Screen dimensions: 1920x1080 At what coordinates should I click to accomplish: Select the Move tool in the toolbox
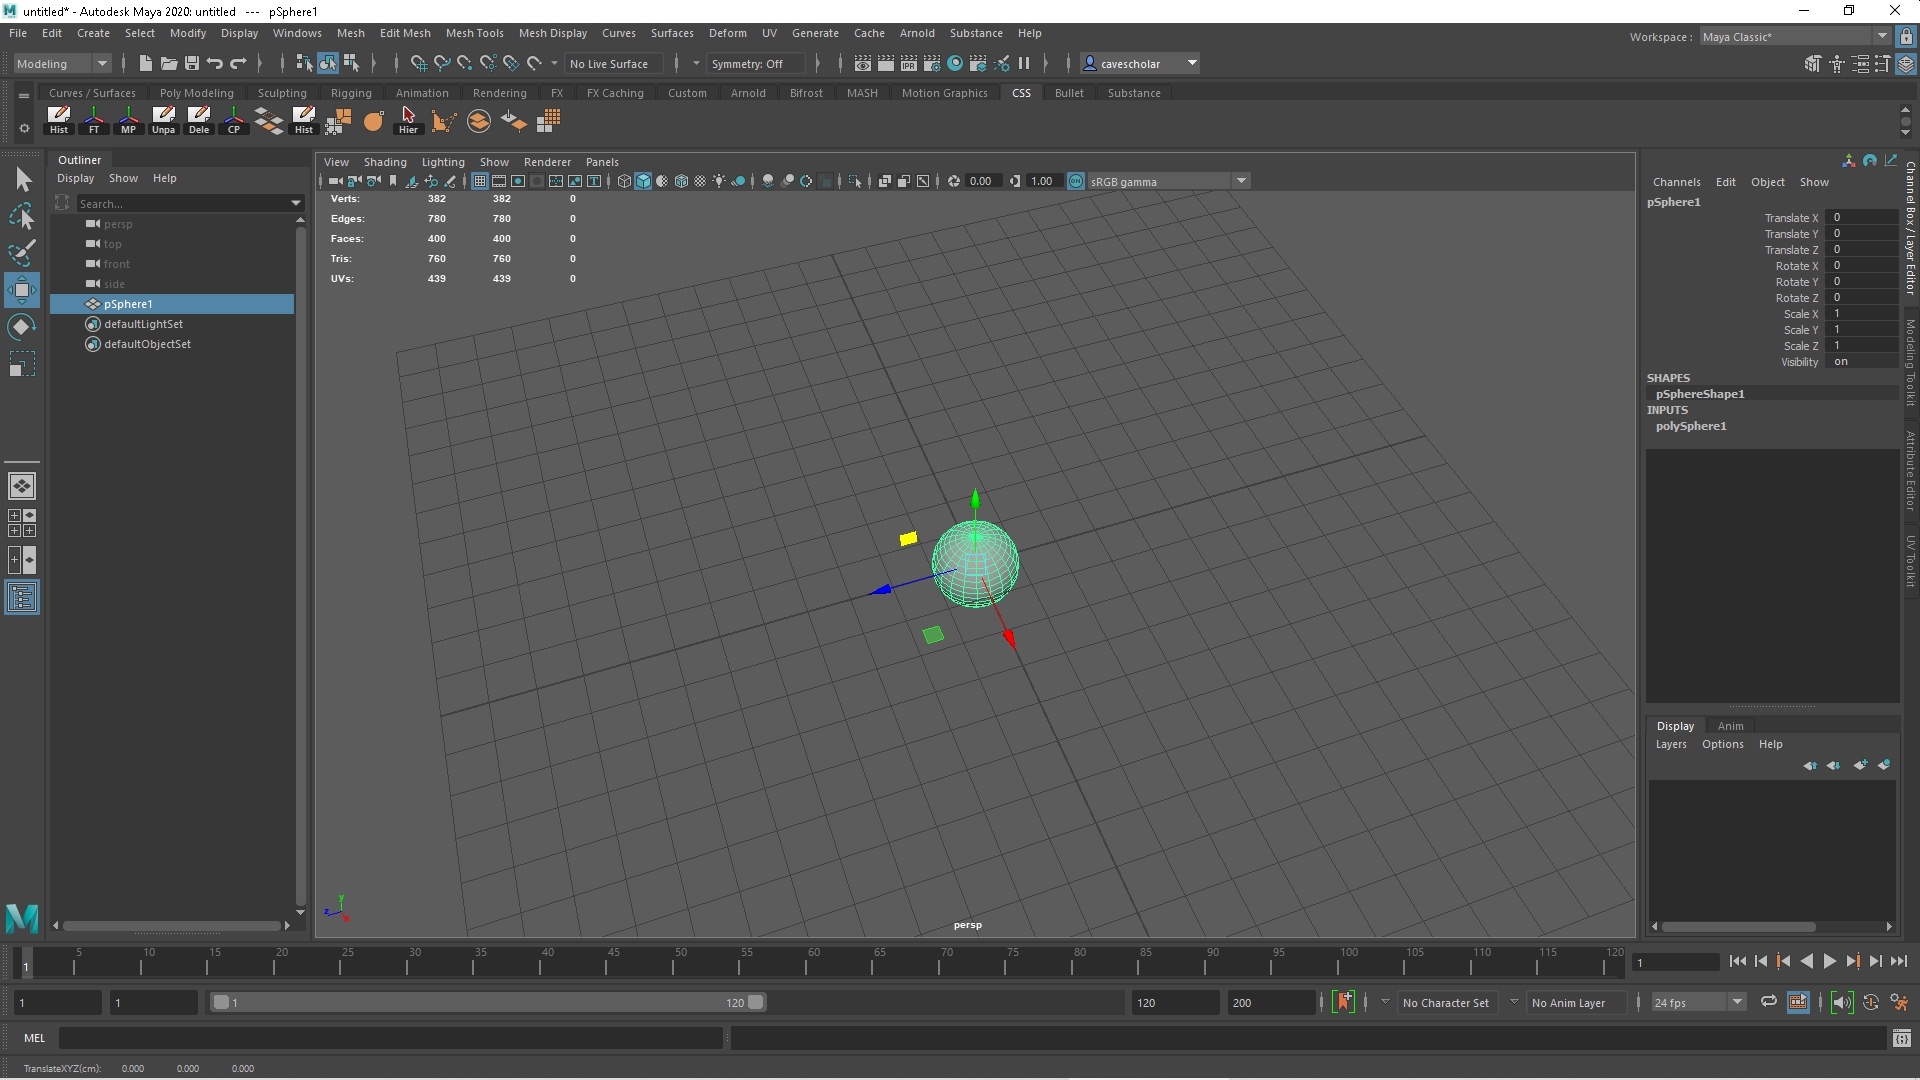22,290
